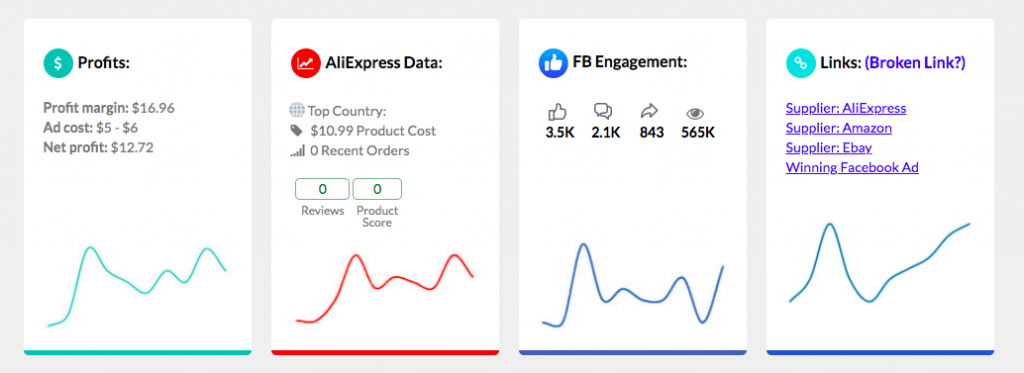The height and width of the screenshot is (373, 1024).
Task: Click the Reviews count box showing 0
Action: click(323, 189)
